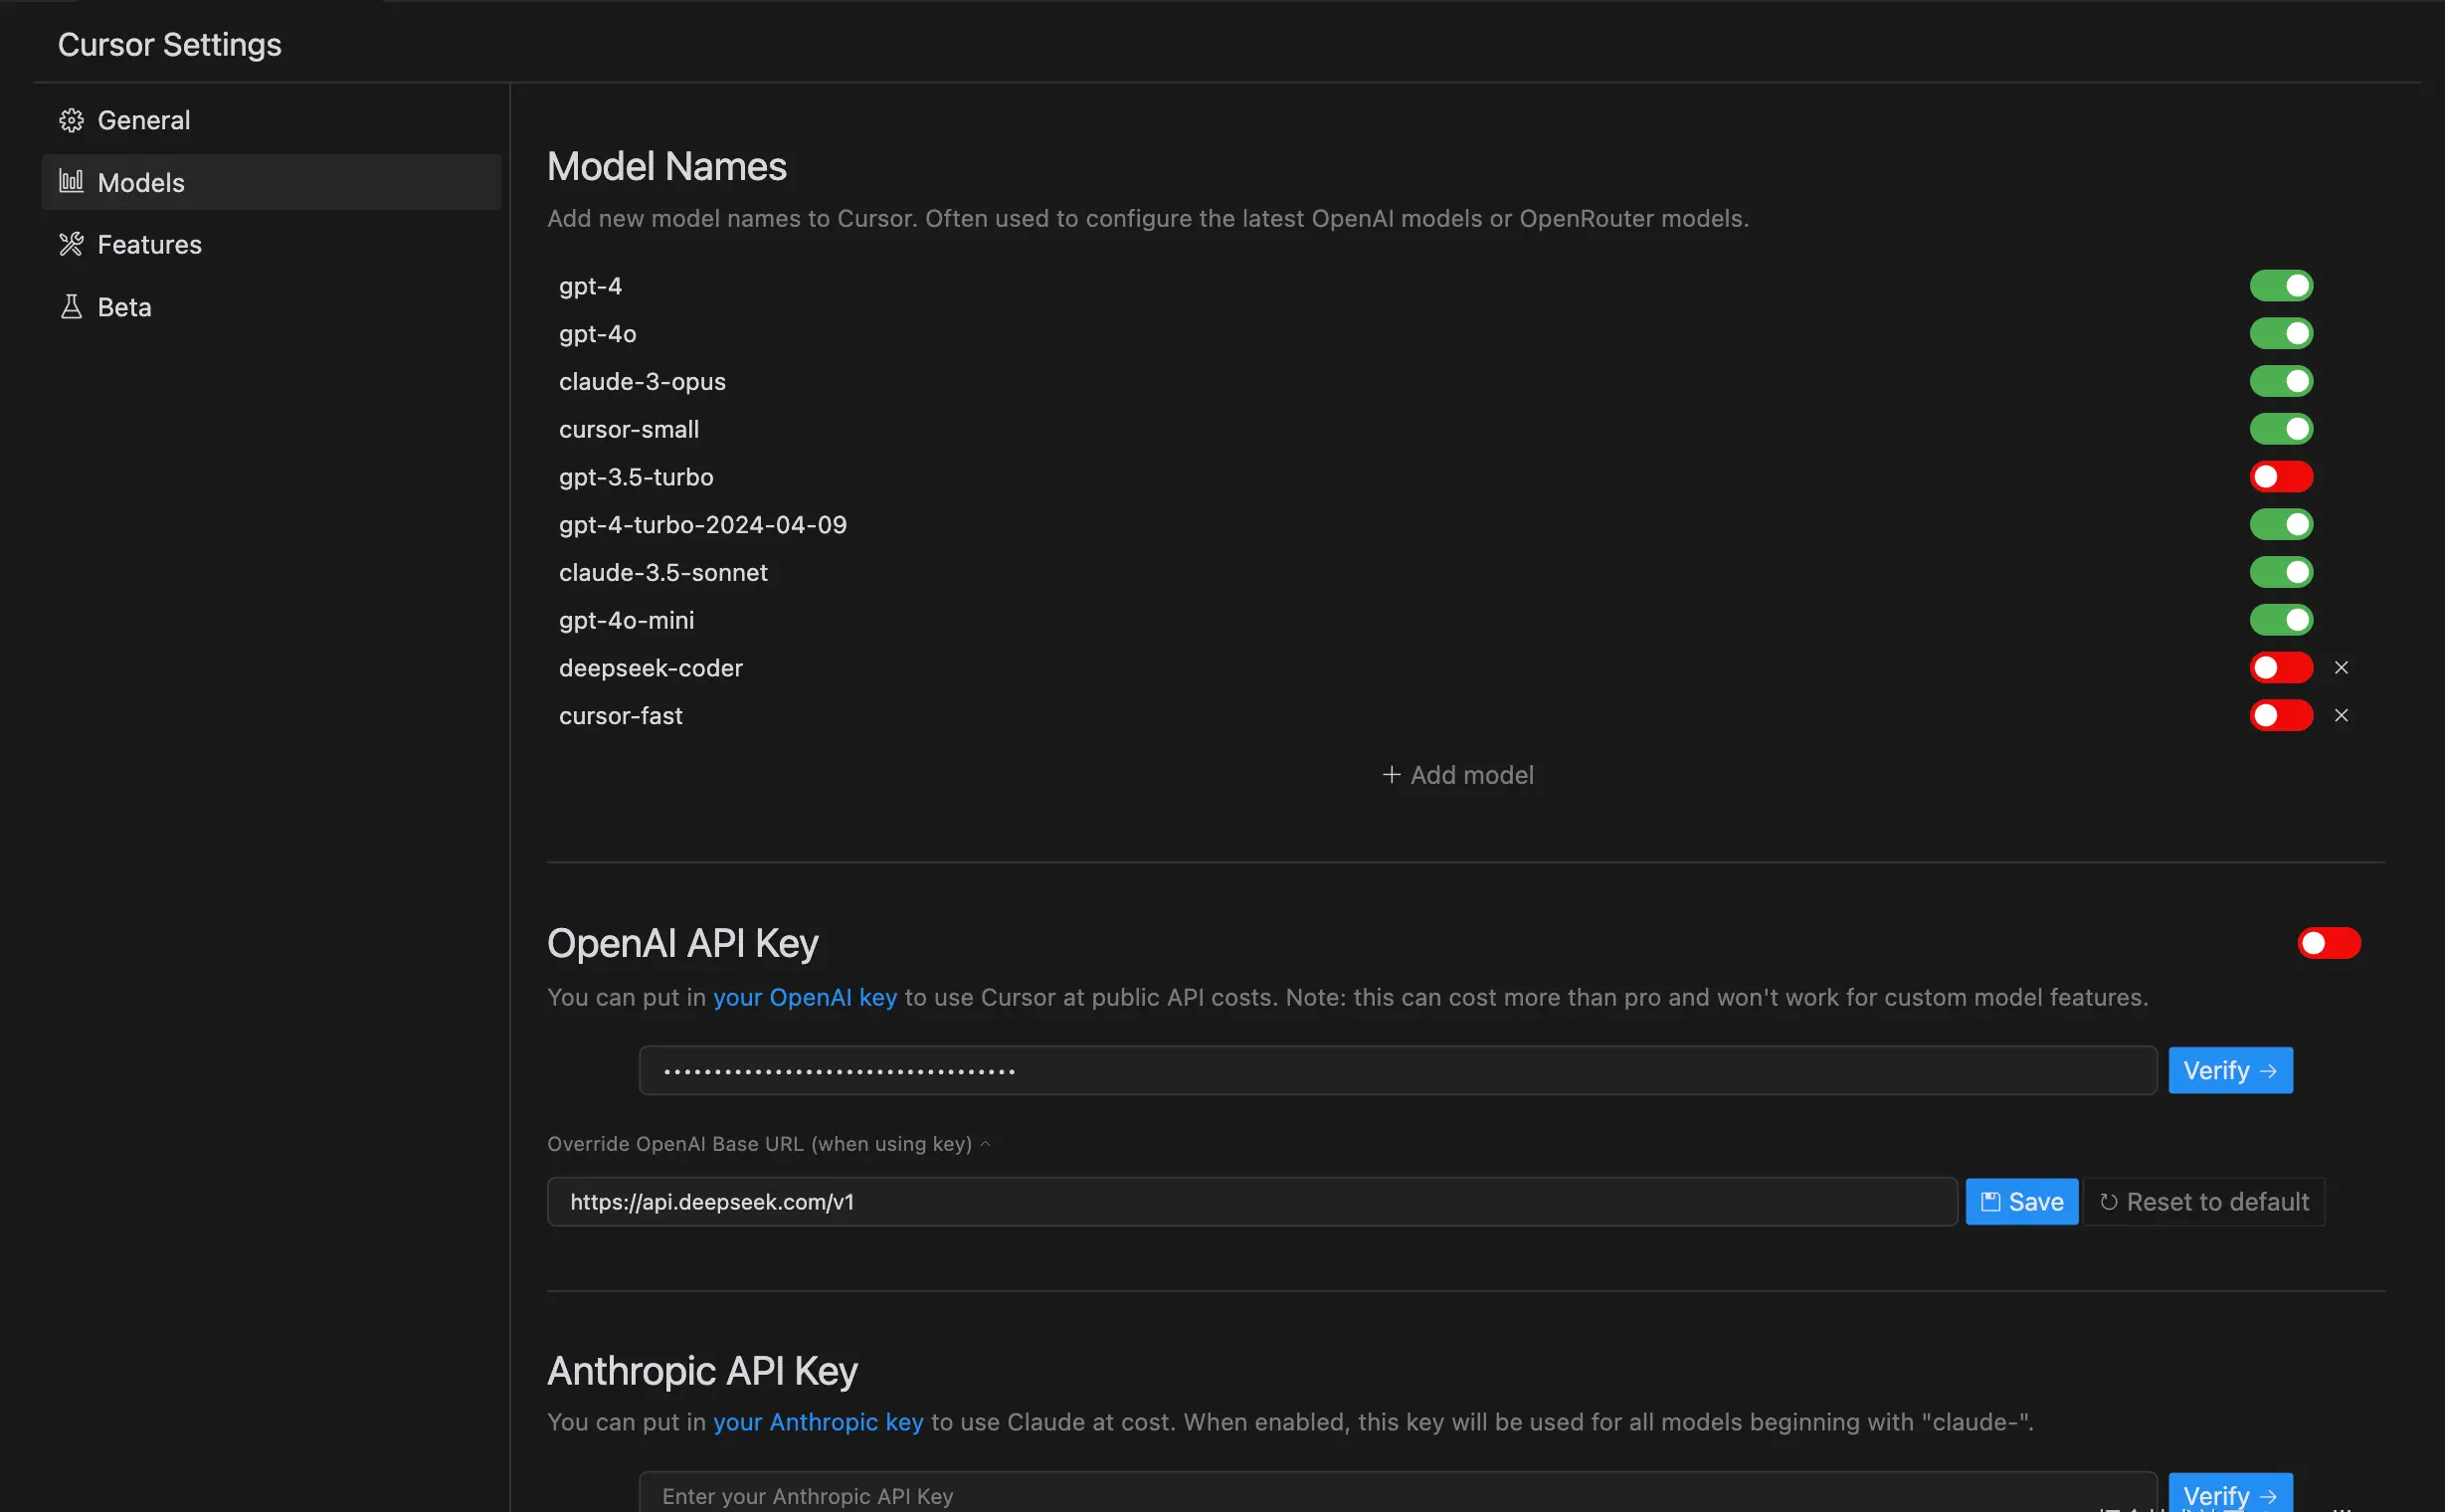This screenshot has height=1512, width=2445.
Task: Click the claude-3-opus model name
Action: (642, 381)
